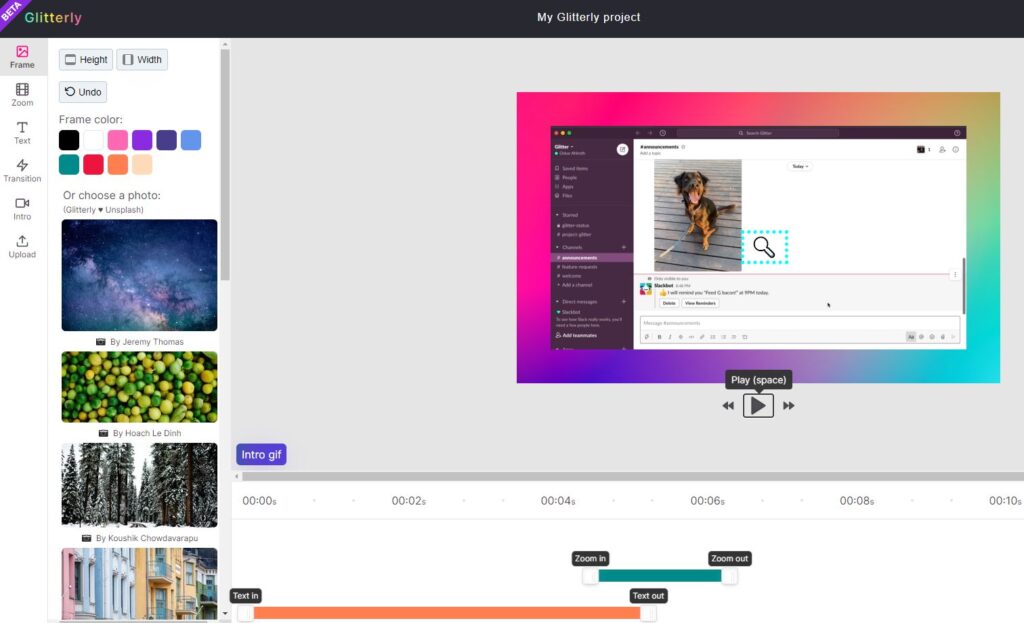Choose the galaxy photo by Jeremy Thomas
Screen dimensions: 1024x623
pyautogui.click(x=139, y=275)
